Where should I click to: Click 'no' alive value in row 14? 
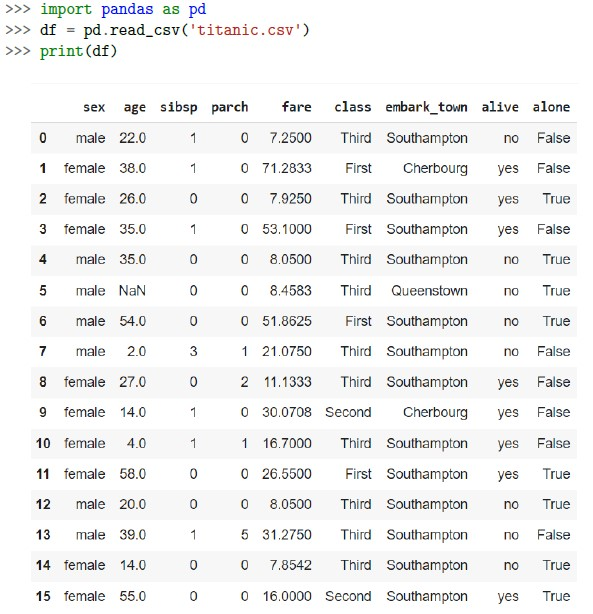point(511,566)
